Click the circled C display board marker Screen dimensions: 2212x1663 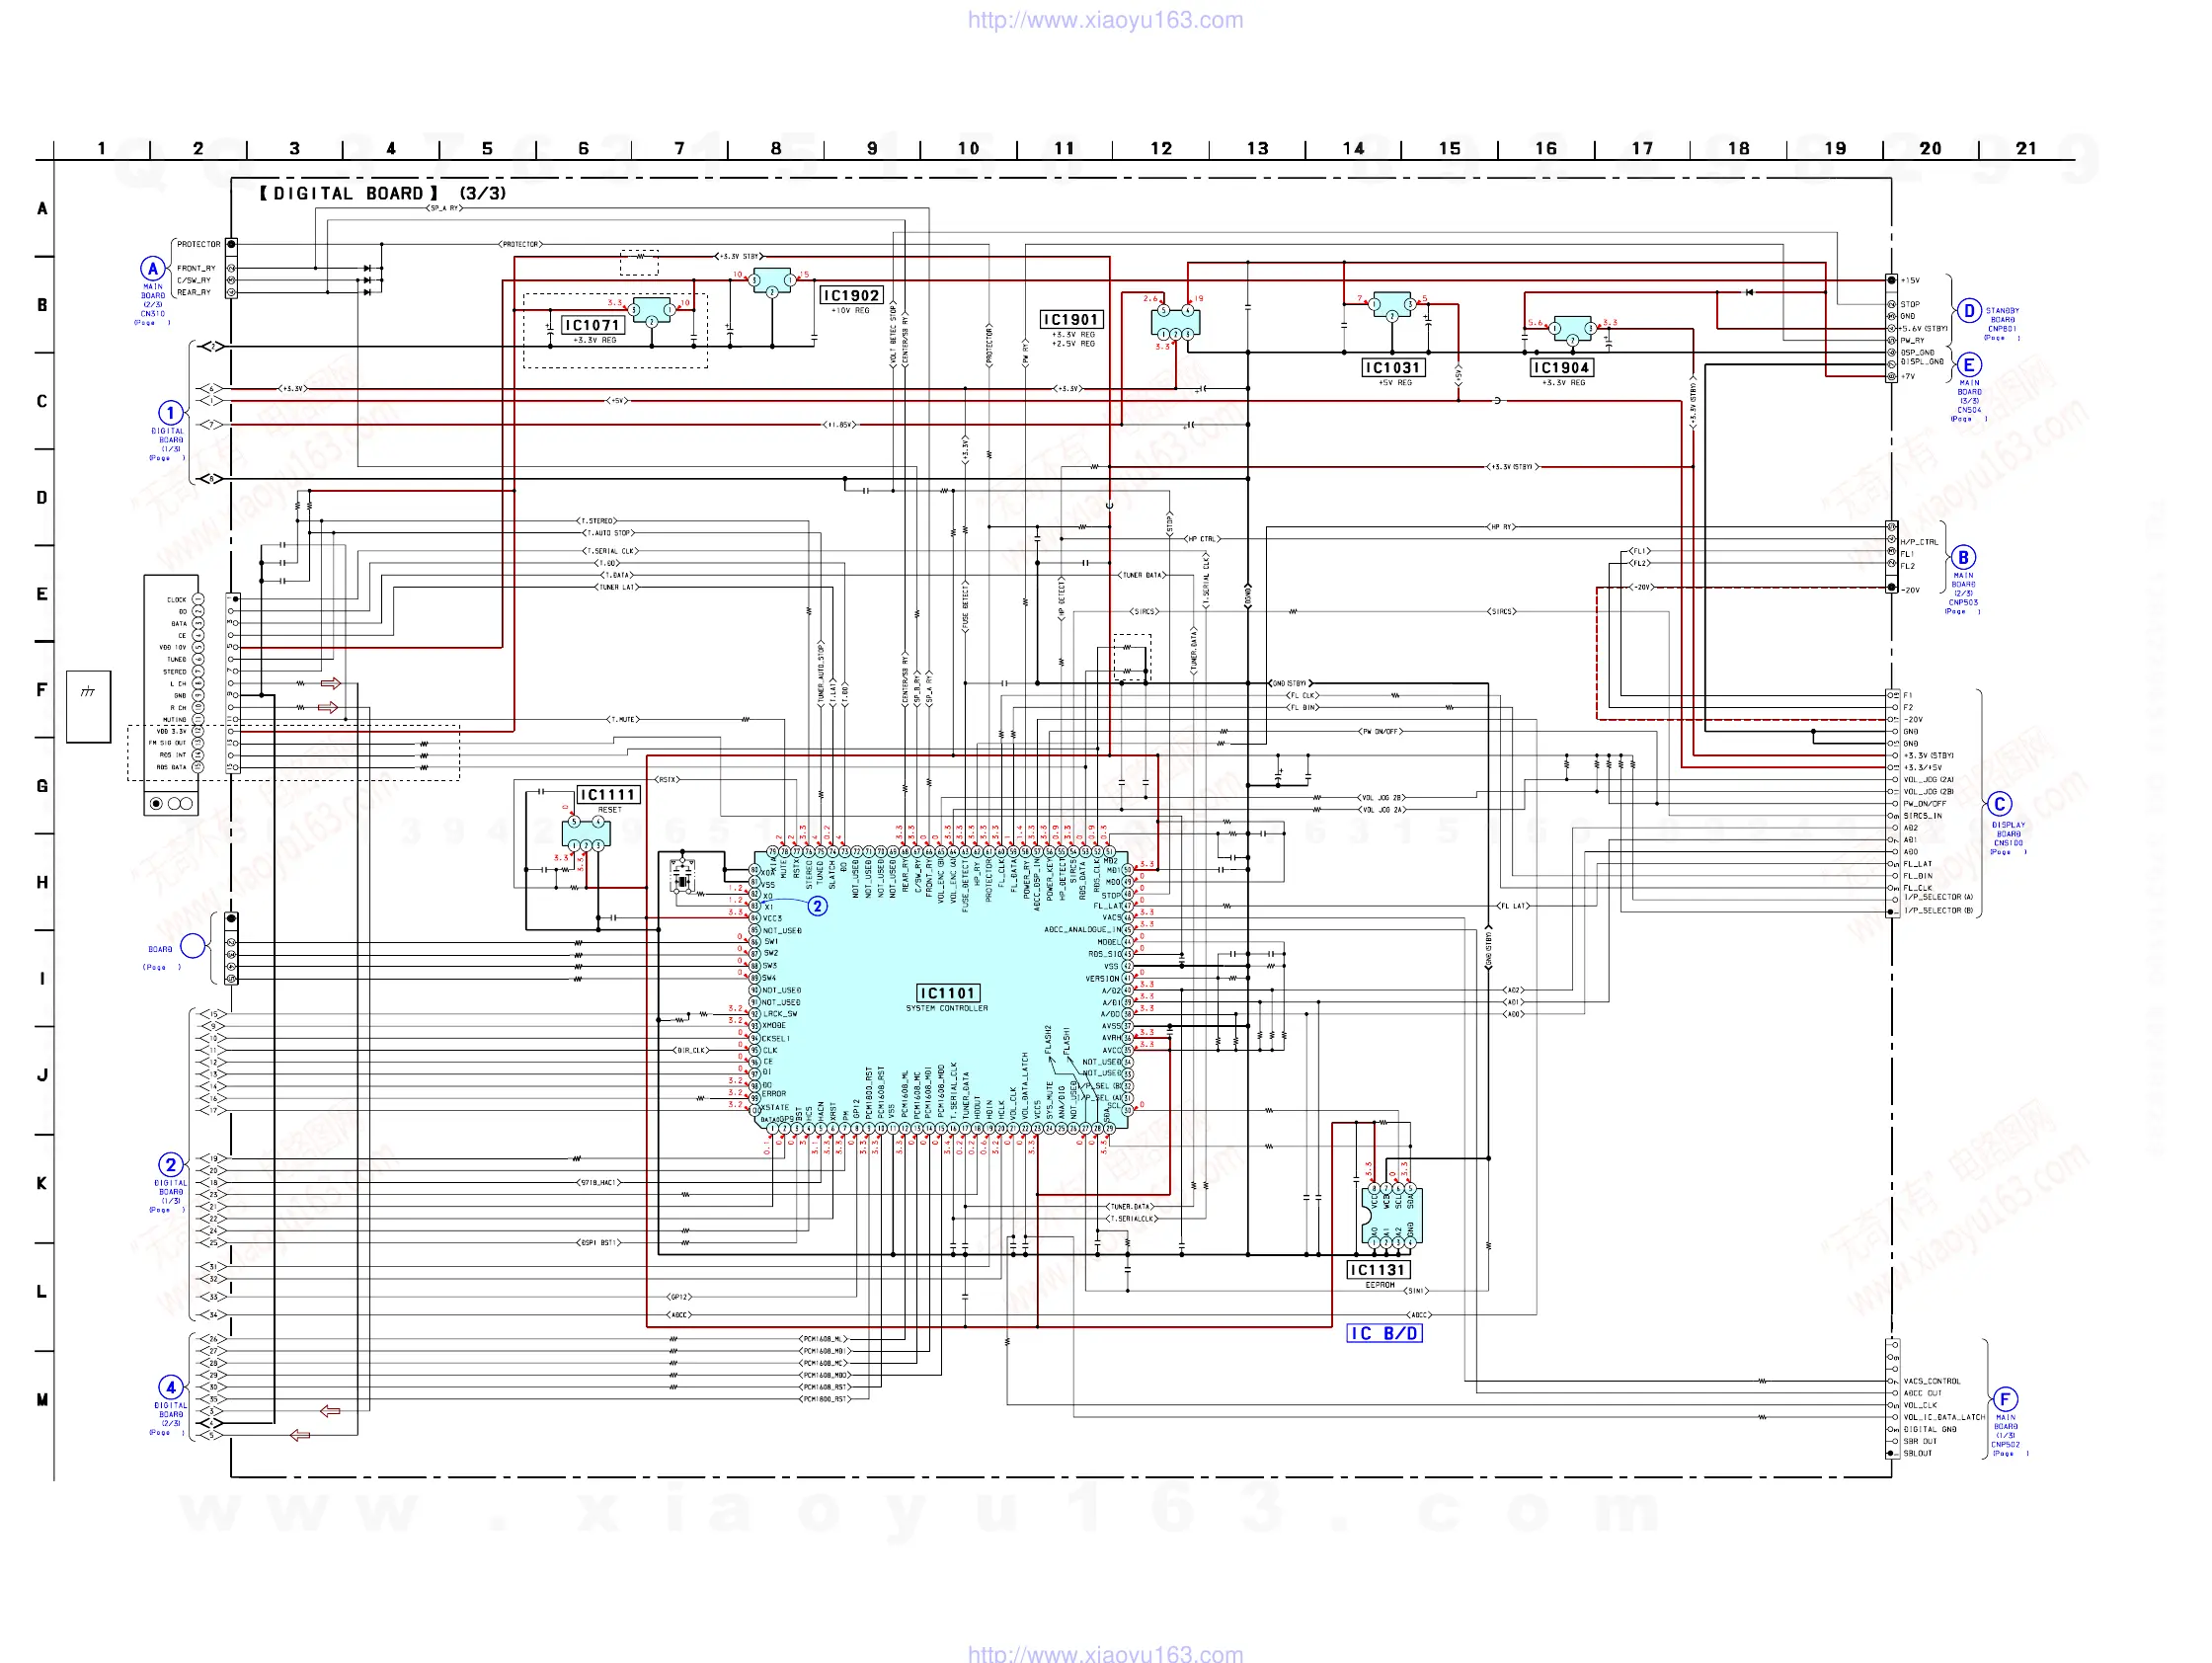[x=1999, y=804]
